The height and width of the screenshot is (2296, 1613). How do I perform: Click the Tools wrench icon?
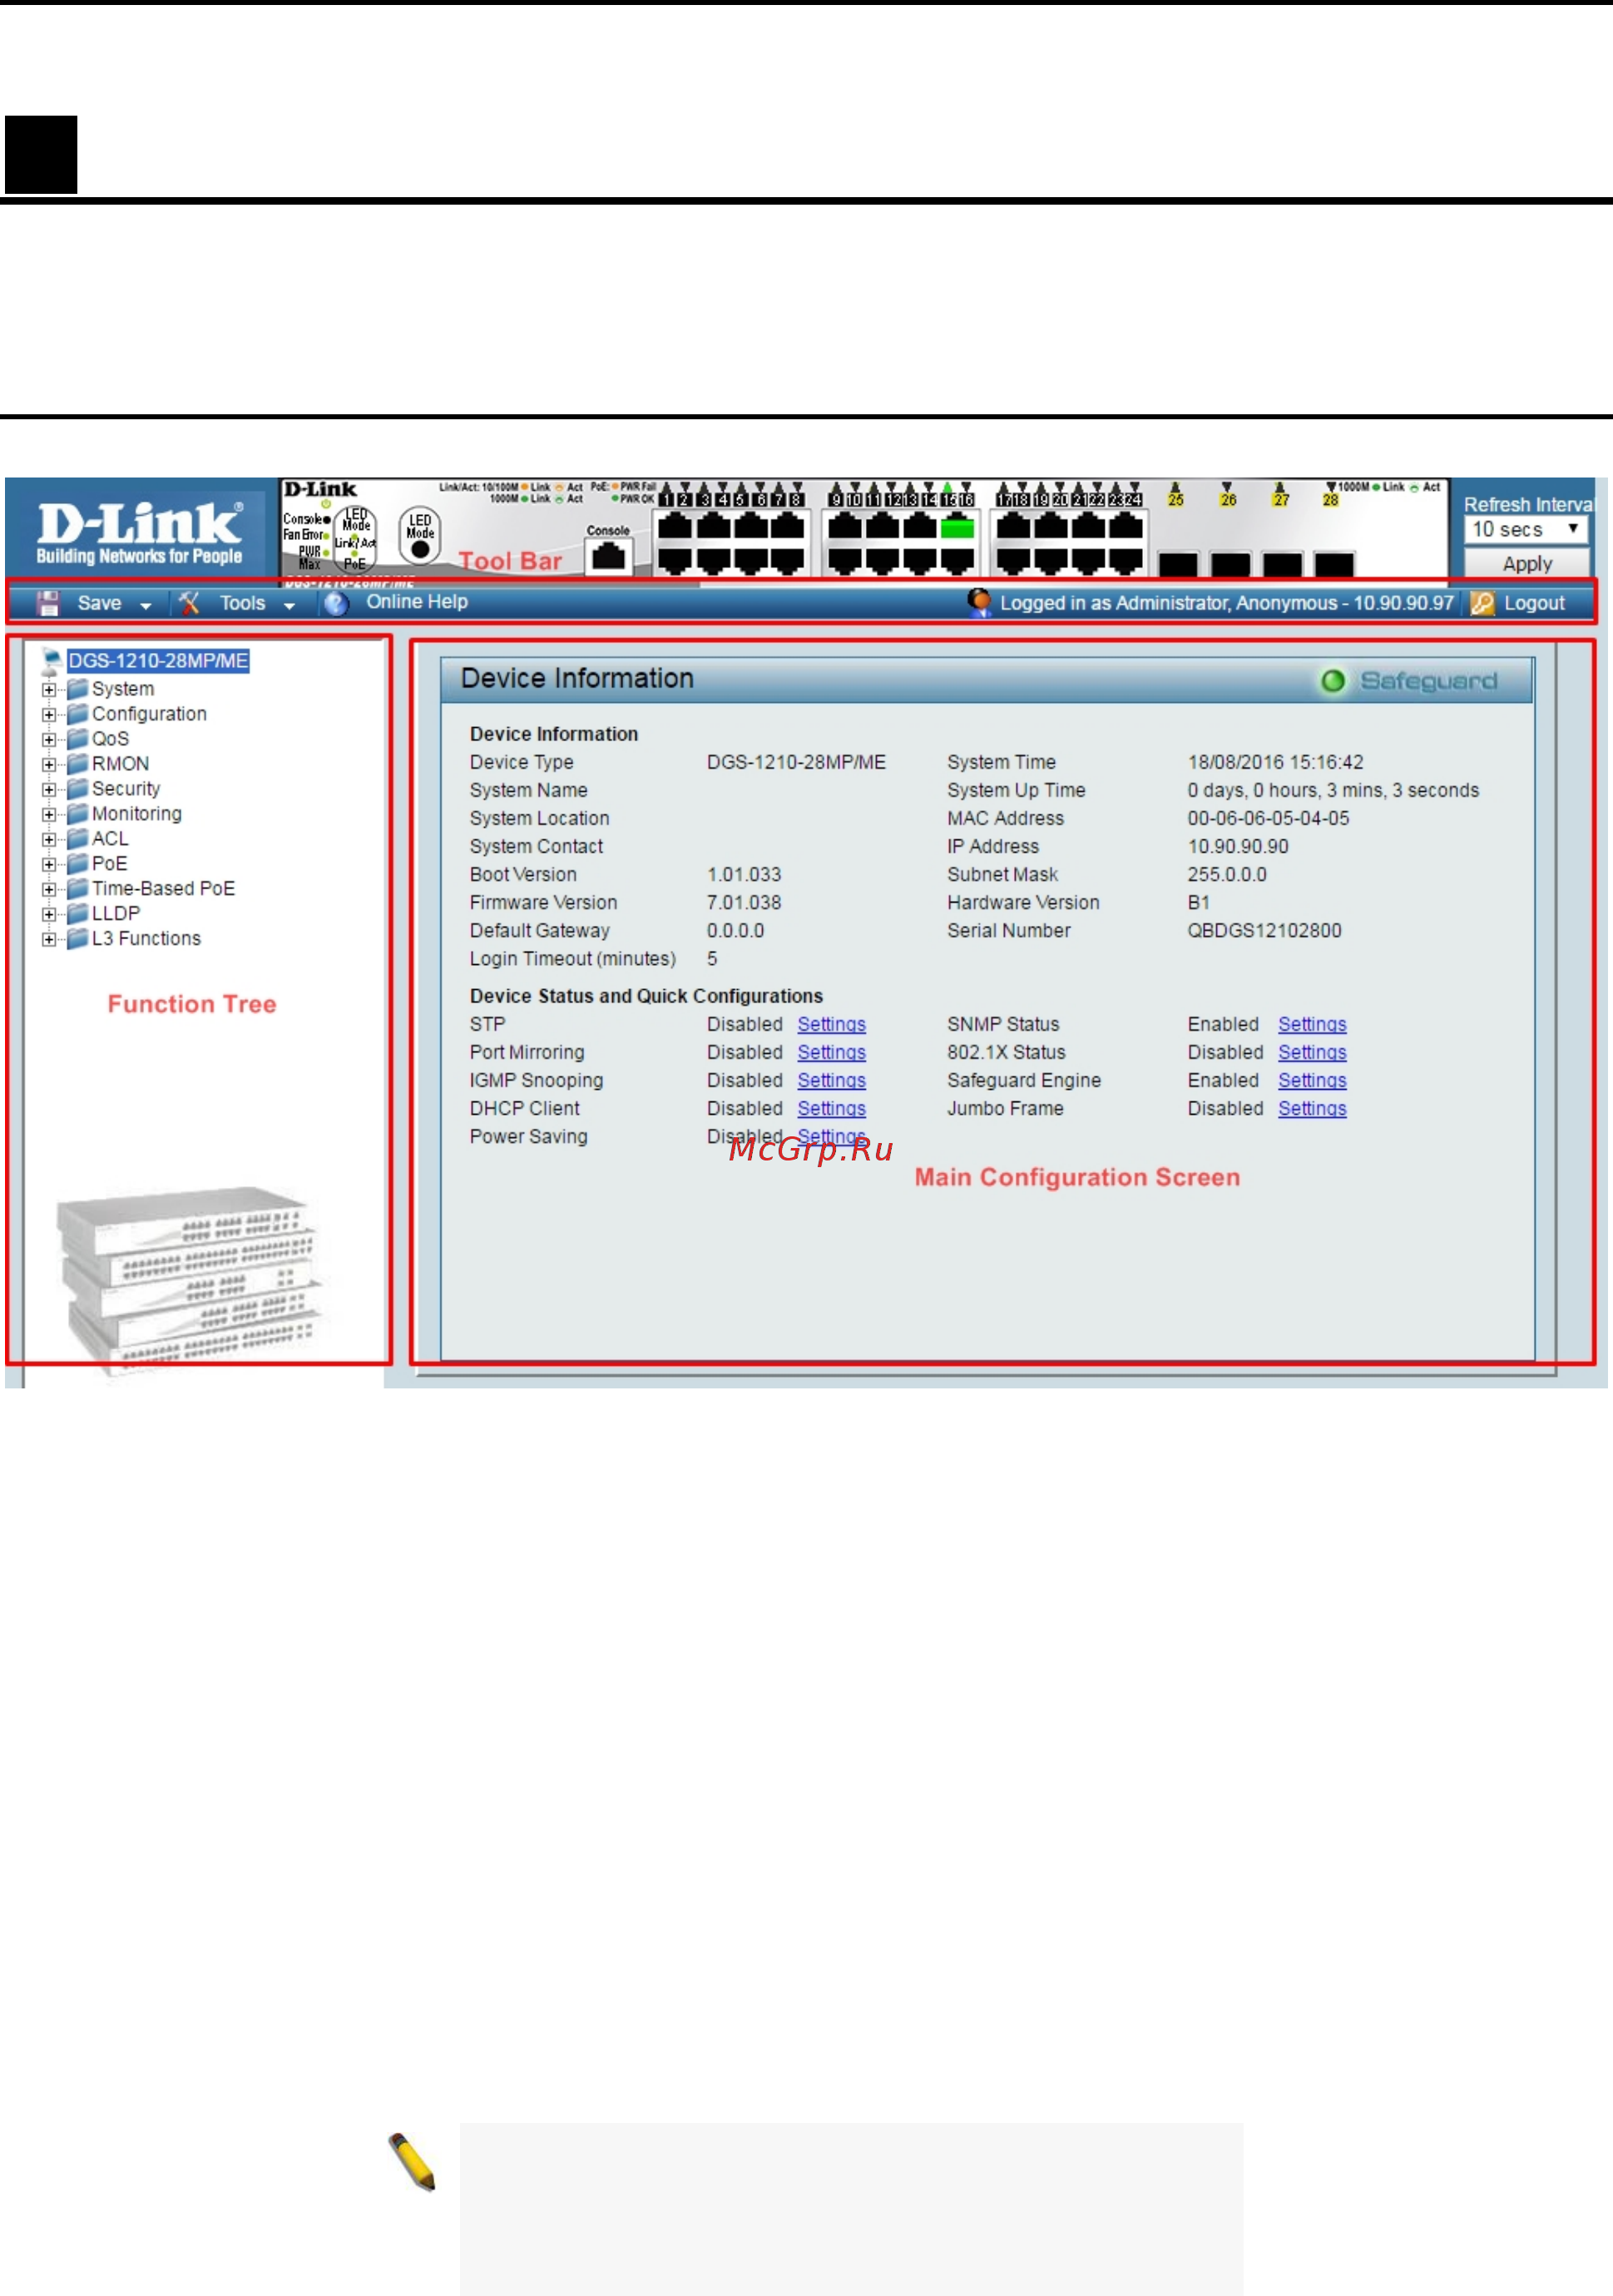tap(190, 603)
